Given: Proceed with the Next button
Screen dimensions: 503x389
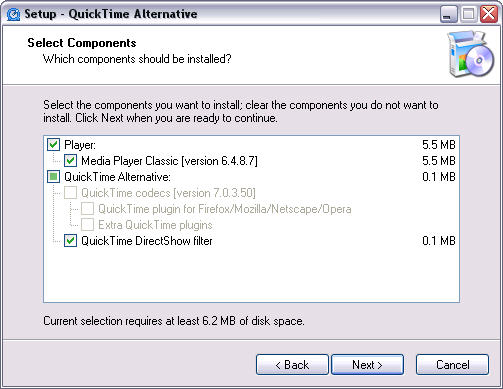Looking at the screenshot, I should click(367, 365).
